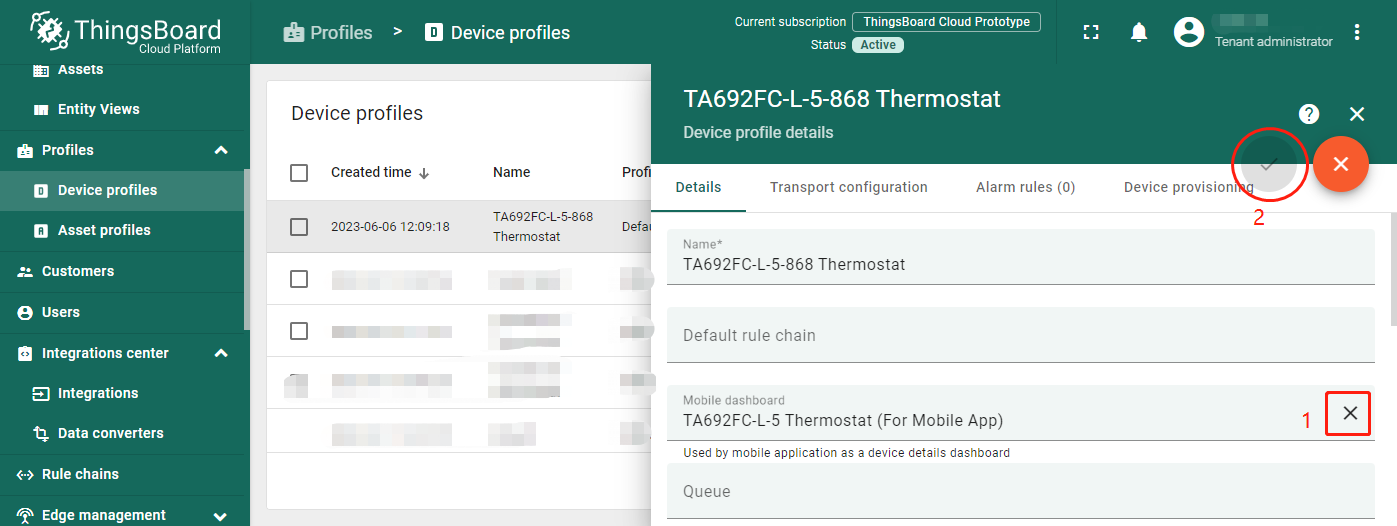Tick the TA692FC-L-5-868 Thermostat row checkbox

click(x=299, y=227)
